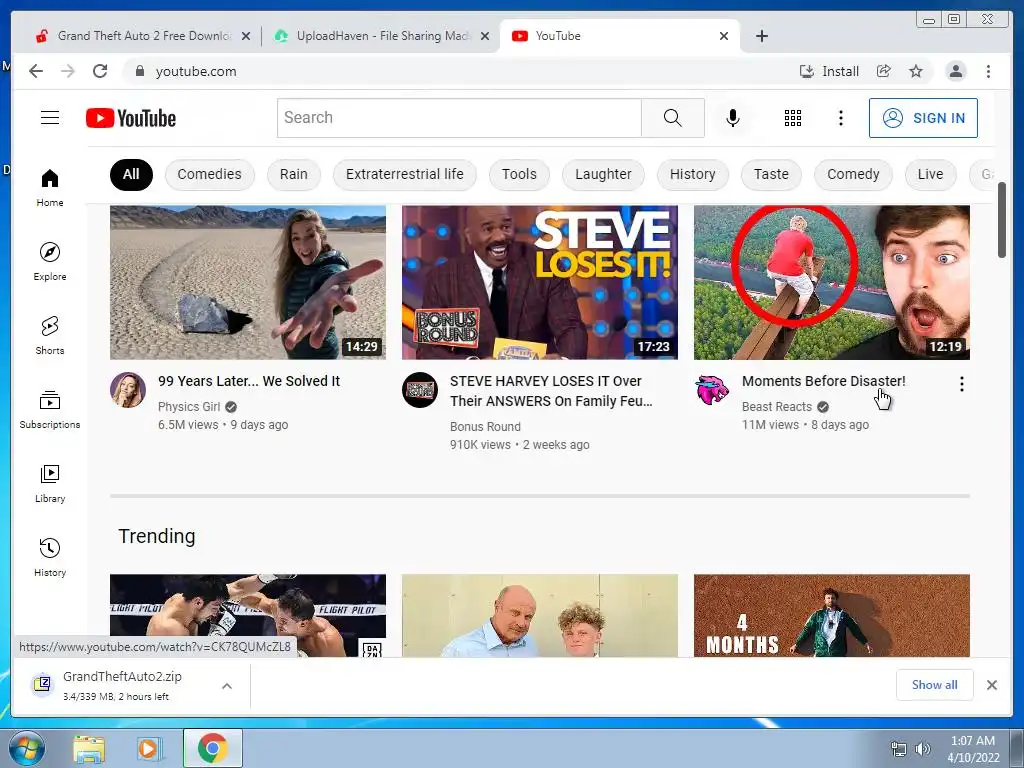Viewport: 1024px width, 768px height.
Task: Open YouTube settings three-dot menu
Action: click(840, 118)
